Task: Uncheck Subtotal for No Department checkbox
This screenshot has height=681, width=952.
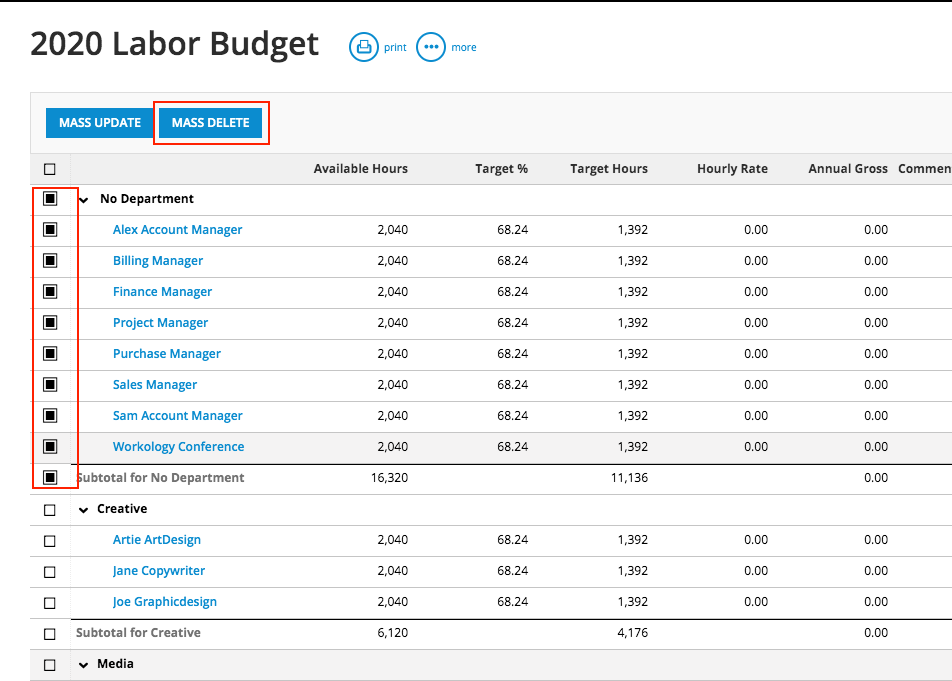Action: [x=50, y=478]
